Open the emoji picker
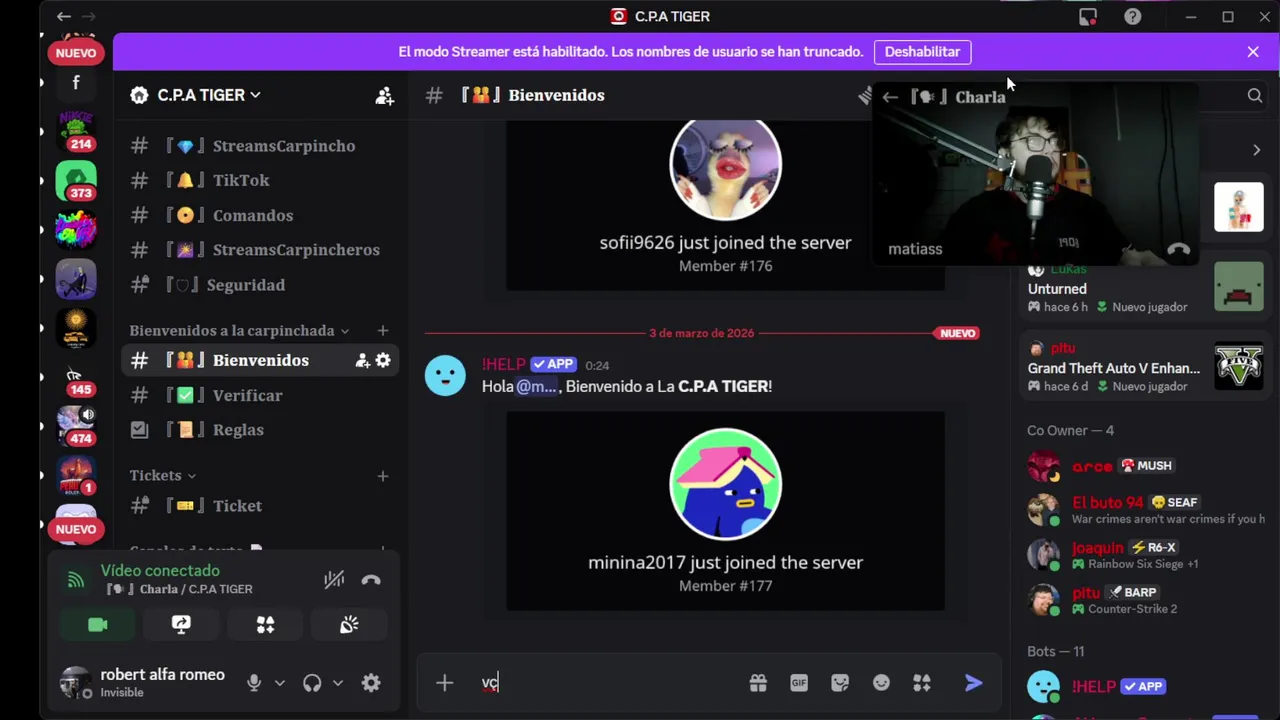The height and width of the screenshot is (720, 1280). click(x=881, y=683)
